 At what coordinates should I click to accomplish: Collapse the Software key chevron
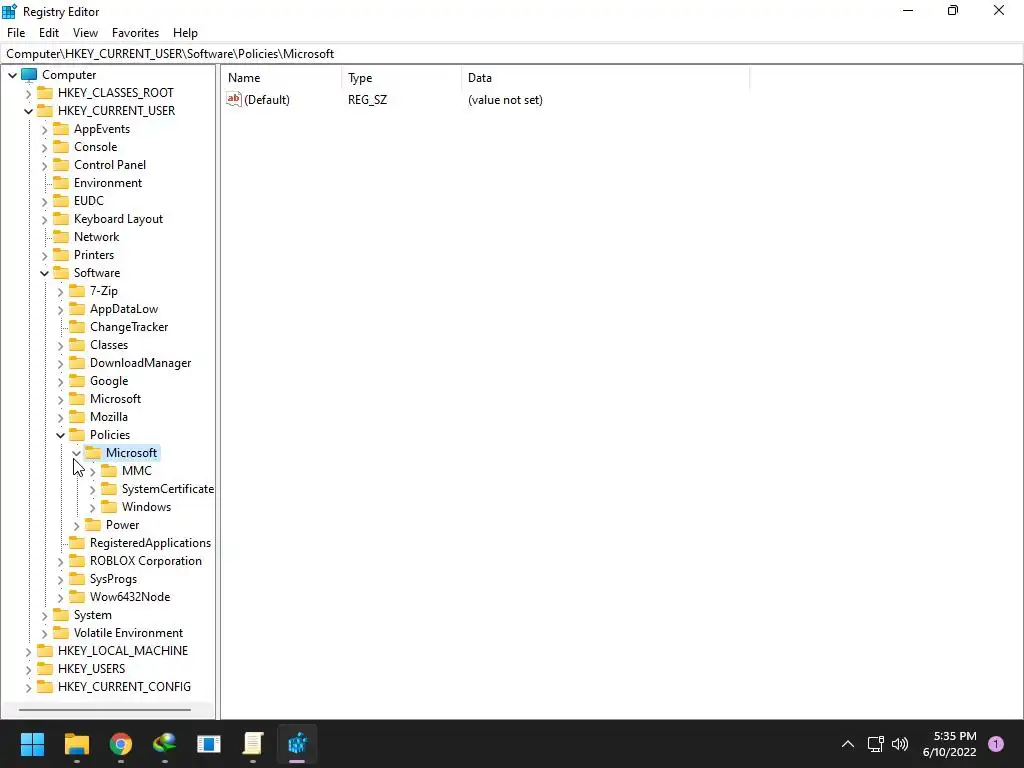44,273
